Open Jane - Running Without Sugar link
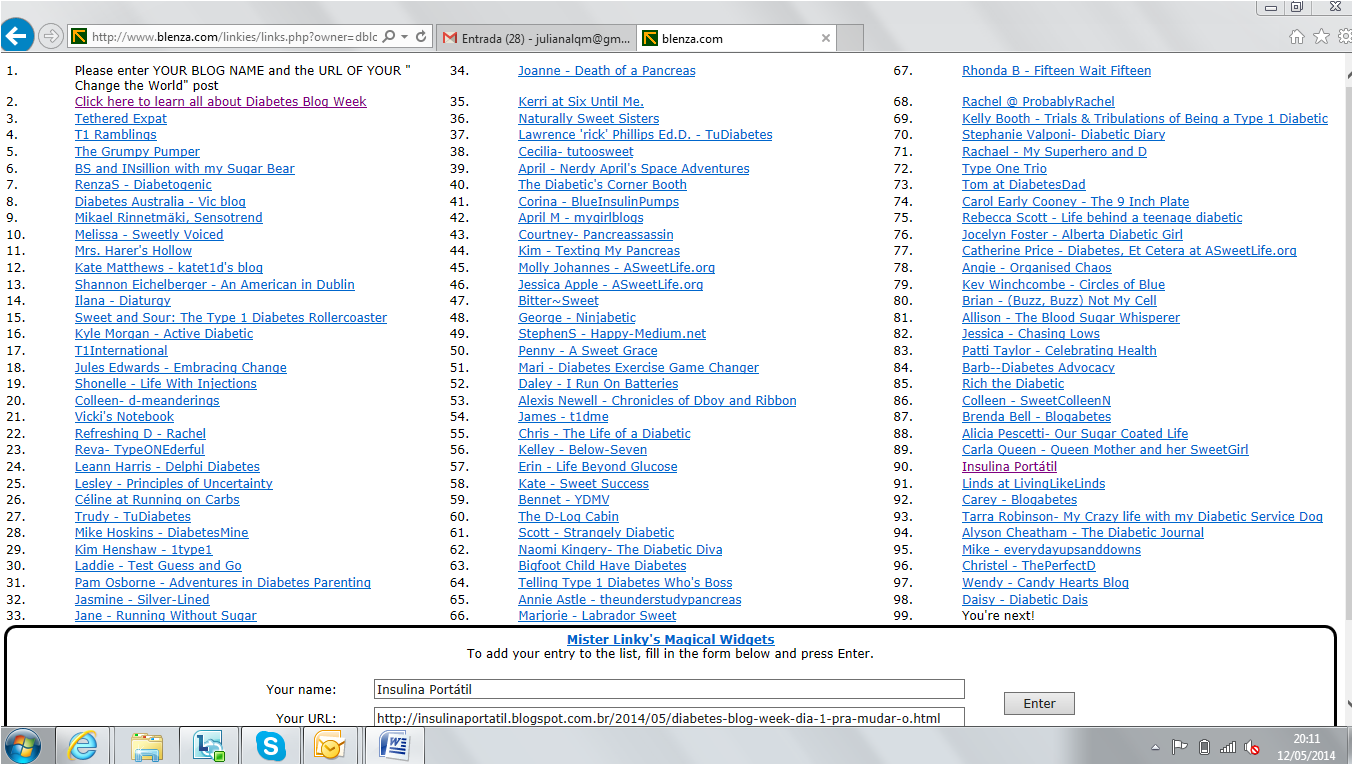This screenshot has height=765, width=1353. (x=165, y=616)
